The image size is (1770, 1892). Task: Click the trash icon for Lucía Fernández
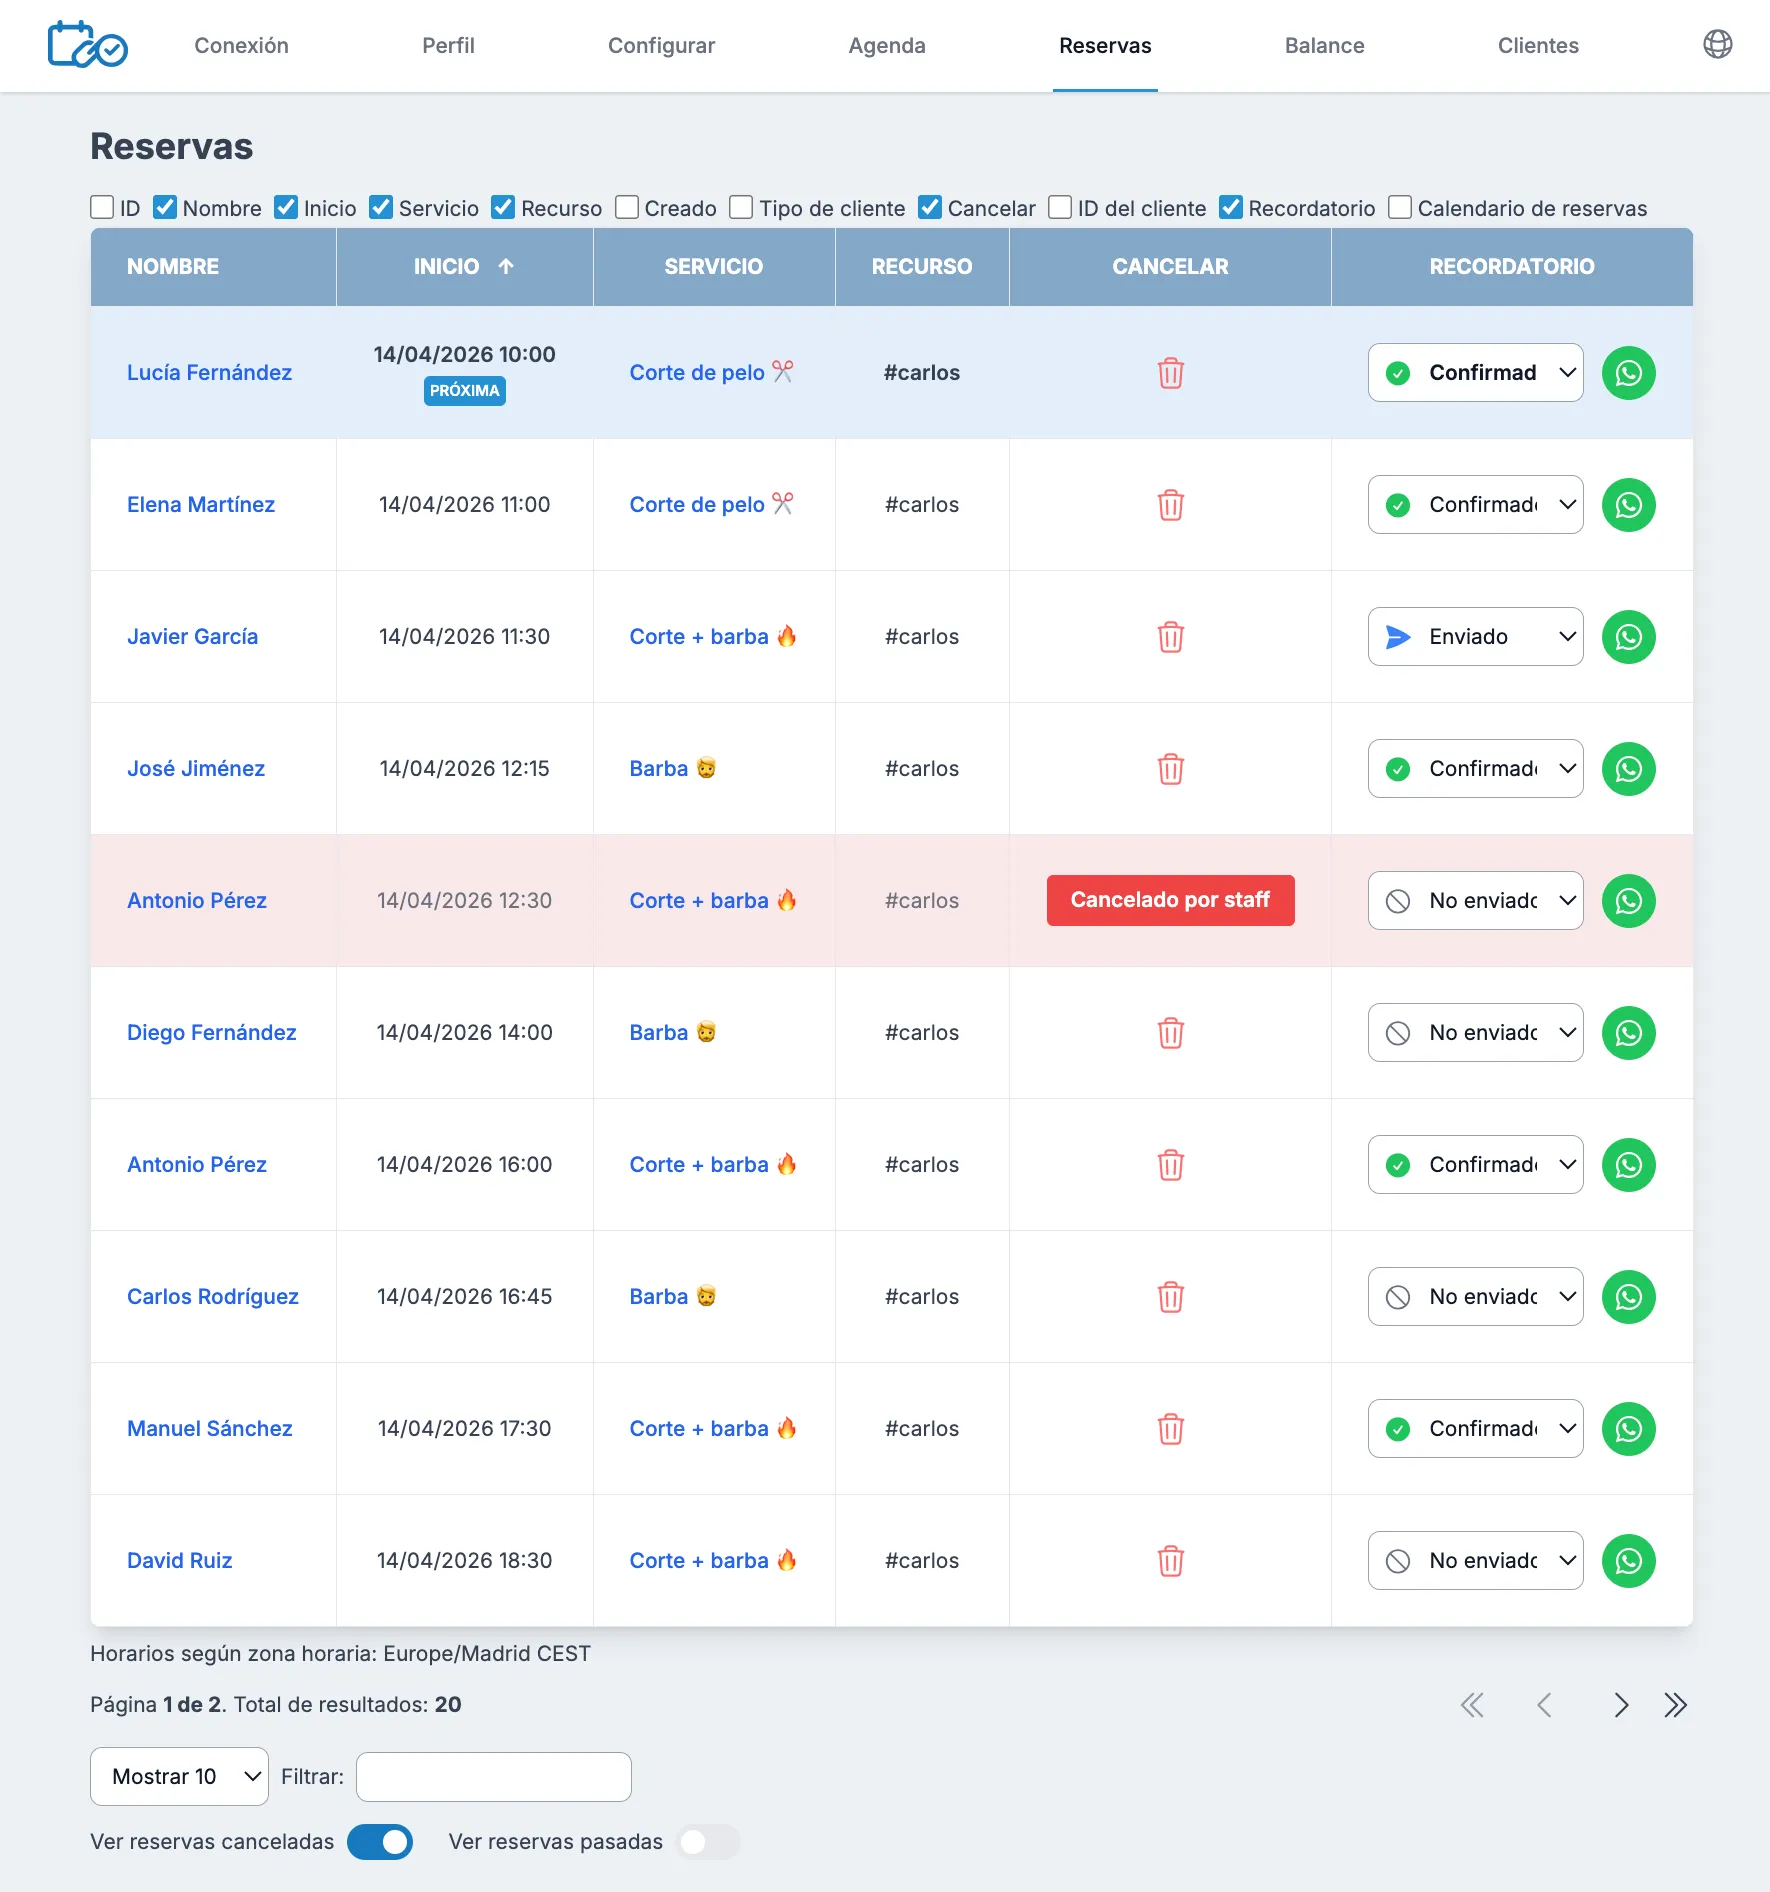point(1170,373)
